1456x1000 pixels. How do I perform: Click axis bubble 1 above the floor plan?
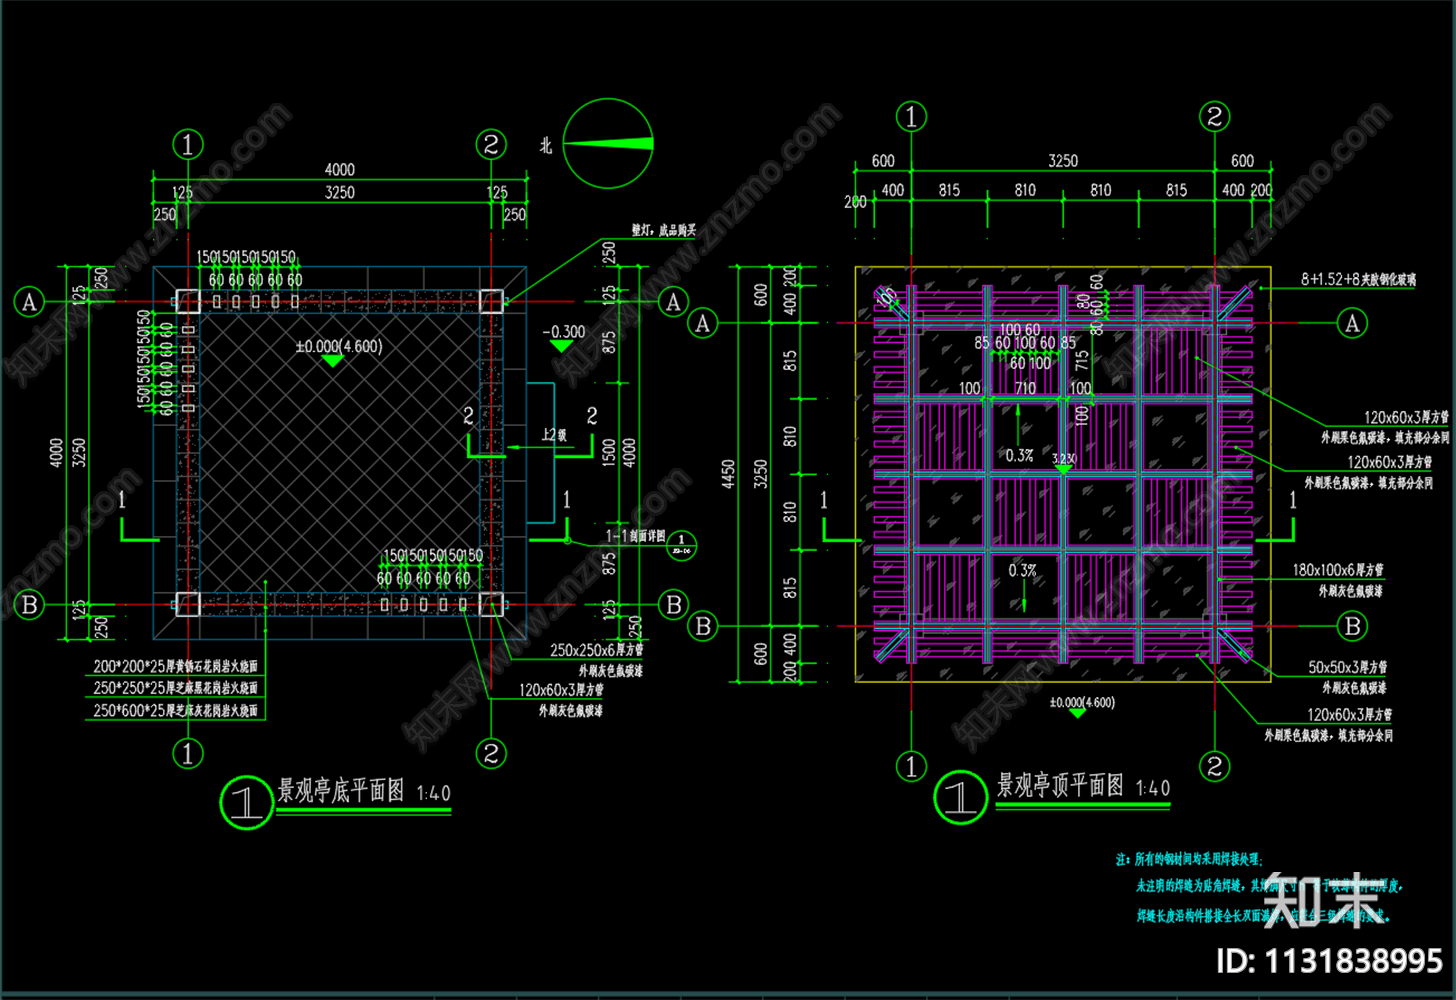(188, 145)
